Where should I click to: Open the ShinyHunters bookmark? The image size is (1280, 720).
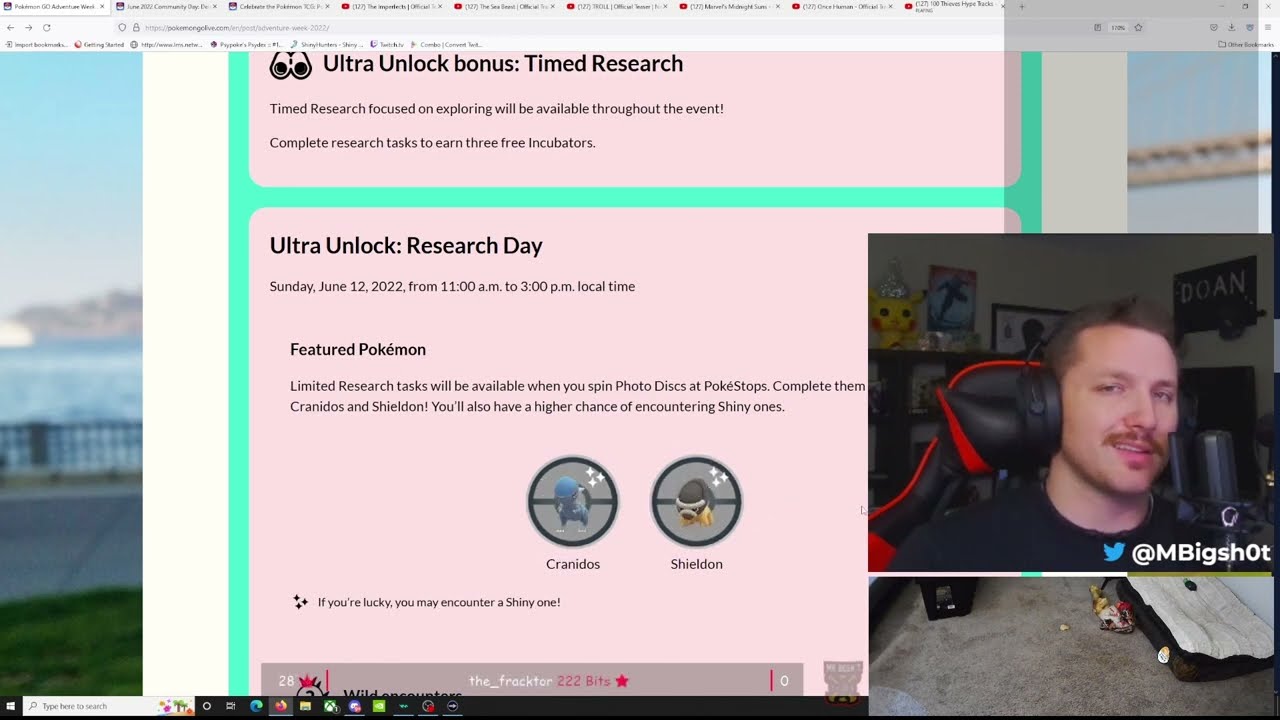[x=326, y=44]
